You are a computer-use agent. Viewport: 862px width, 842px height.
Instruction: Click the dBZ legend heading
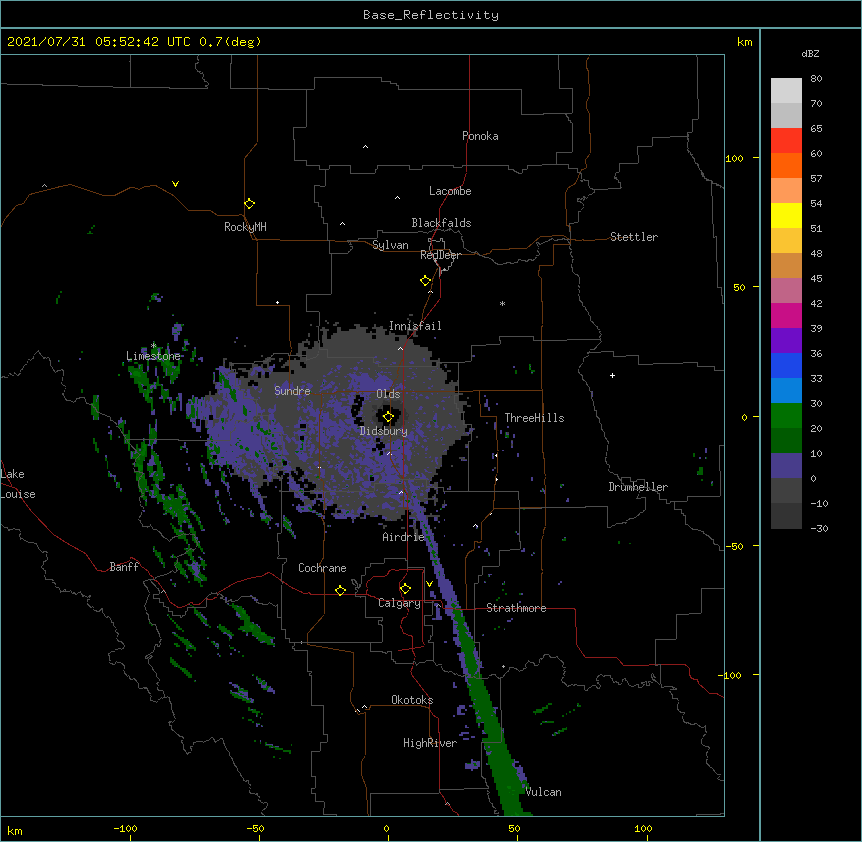tap(810, 54)
